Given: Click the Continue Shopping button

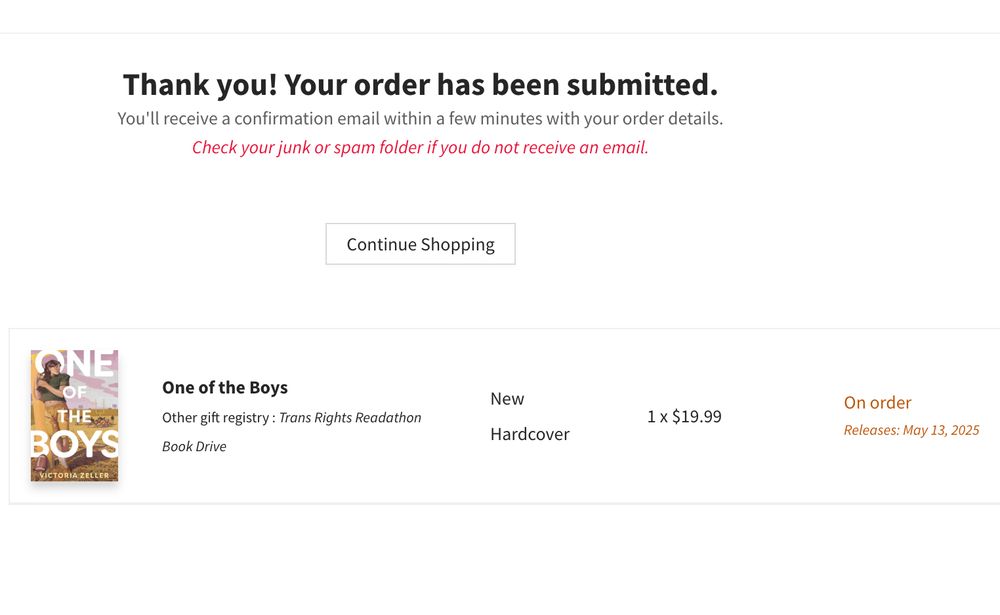Looking at the screenshot, I should click(x=420, y=244).
